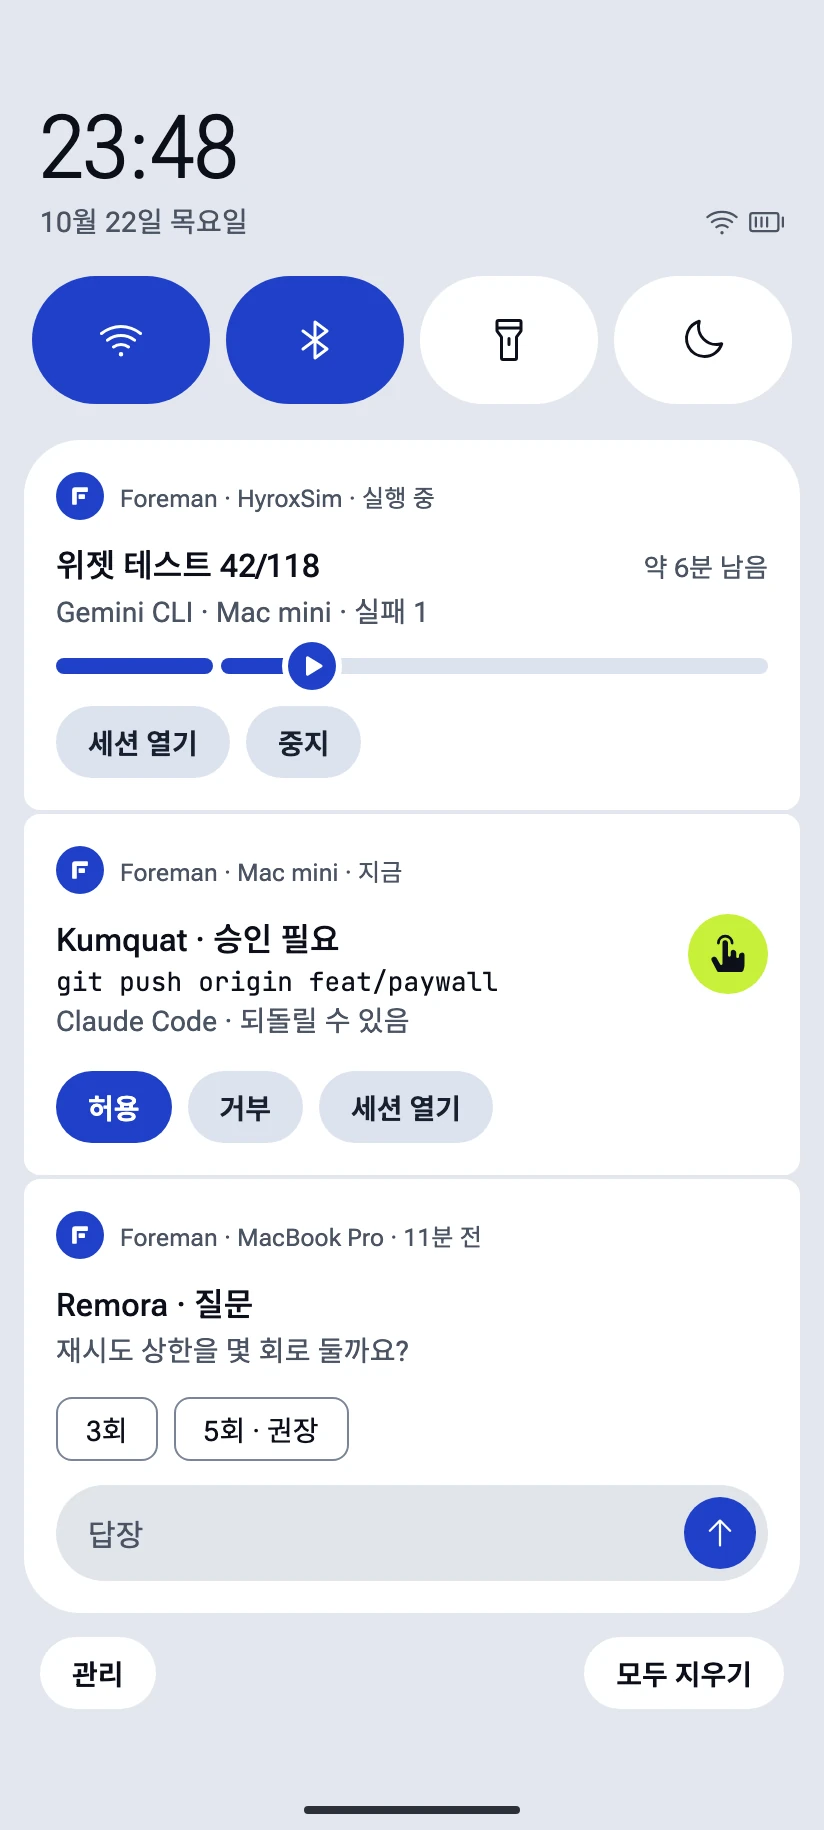Stop the widget test with 중지
This screenshot has height=1830, width=824.
tap(303, 742)
